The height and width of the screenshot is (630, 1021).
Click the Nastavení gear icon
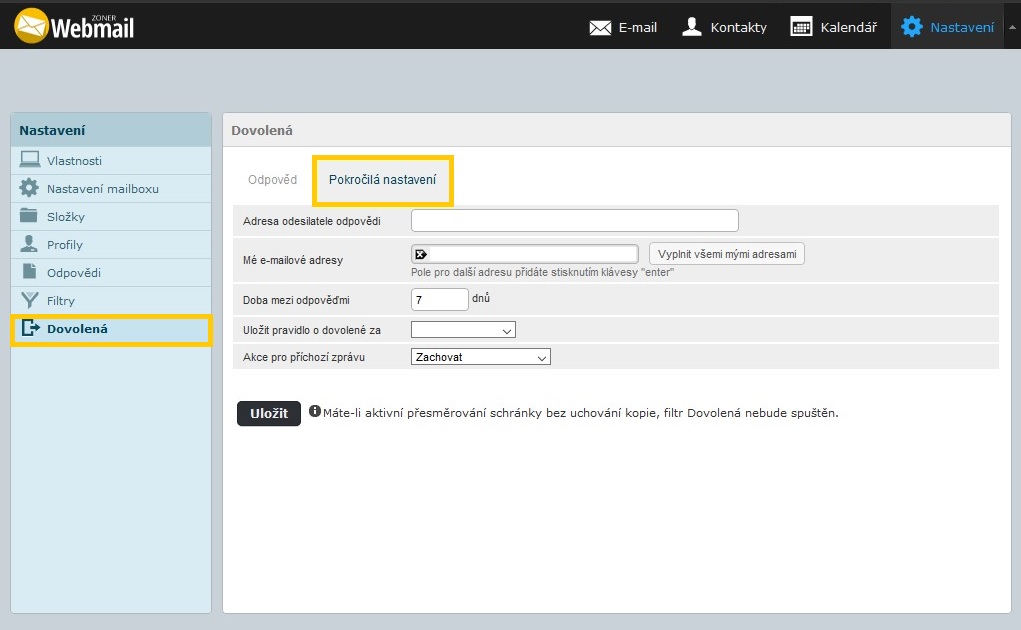click(x=912, y=27)
